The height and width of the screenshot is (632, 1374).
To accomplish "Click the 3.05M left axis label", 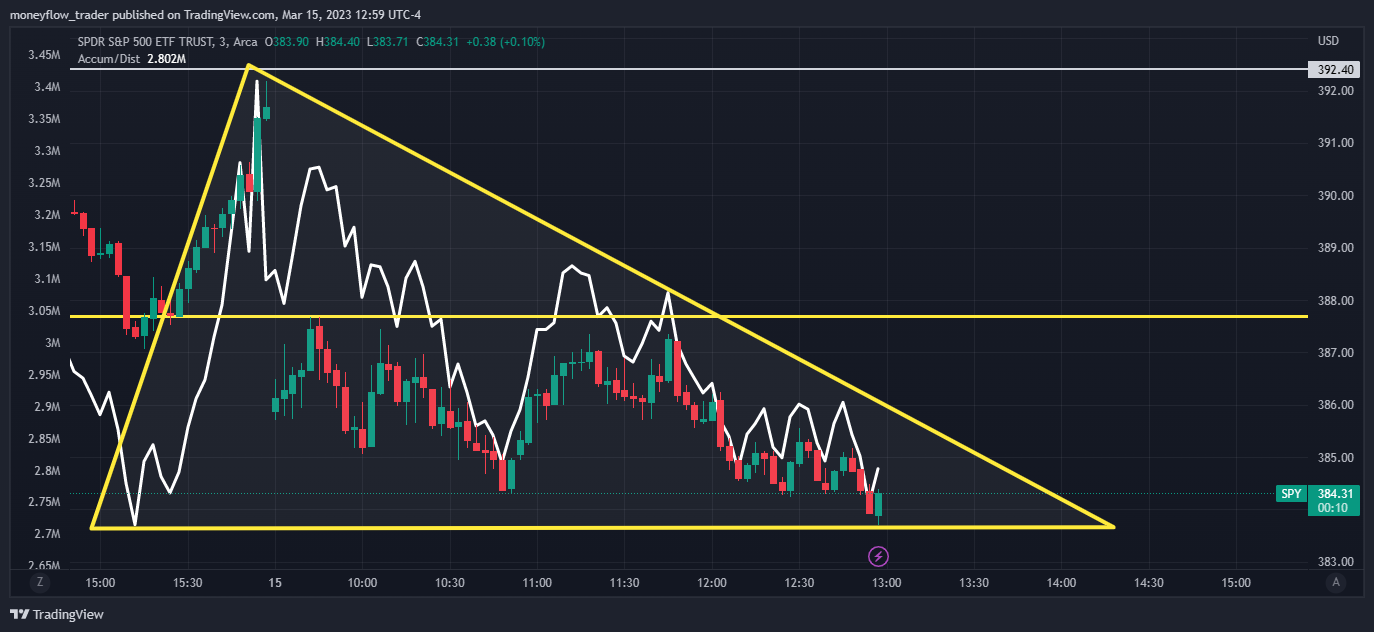I will click(46, 311).
